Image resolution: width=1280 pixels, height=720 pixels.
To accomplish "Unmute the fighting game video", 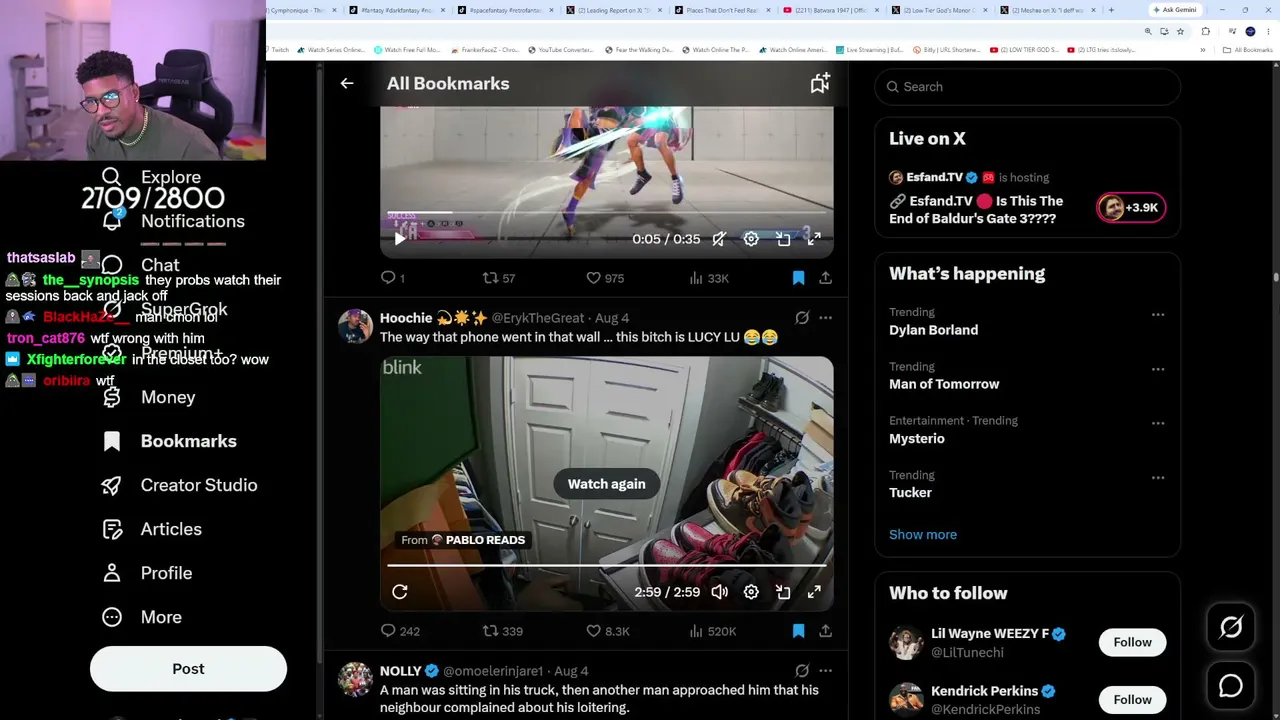I will pos(719,239).
